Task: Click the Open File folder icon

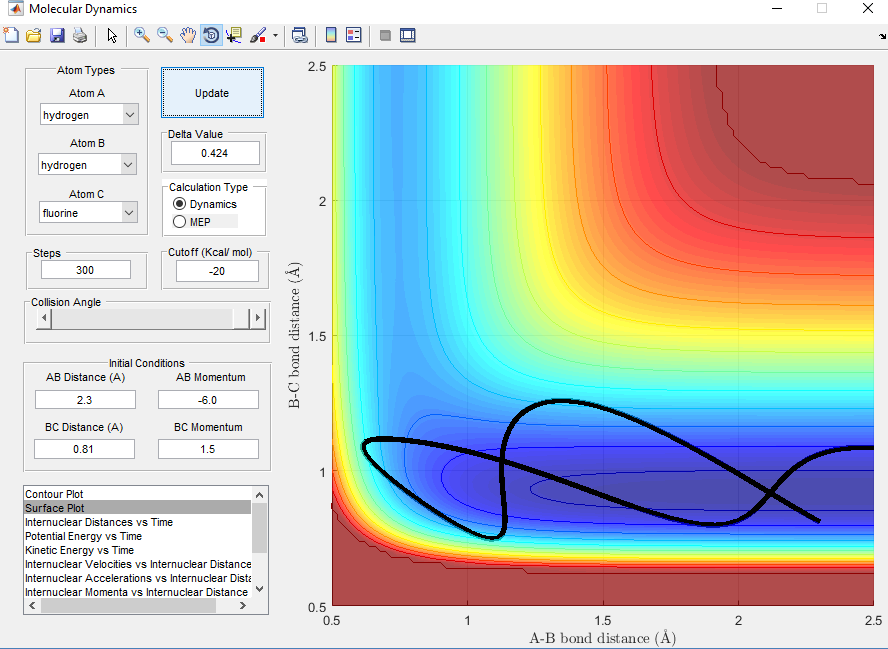Action: click(34, 35)
